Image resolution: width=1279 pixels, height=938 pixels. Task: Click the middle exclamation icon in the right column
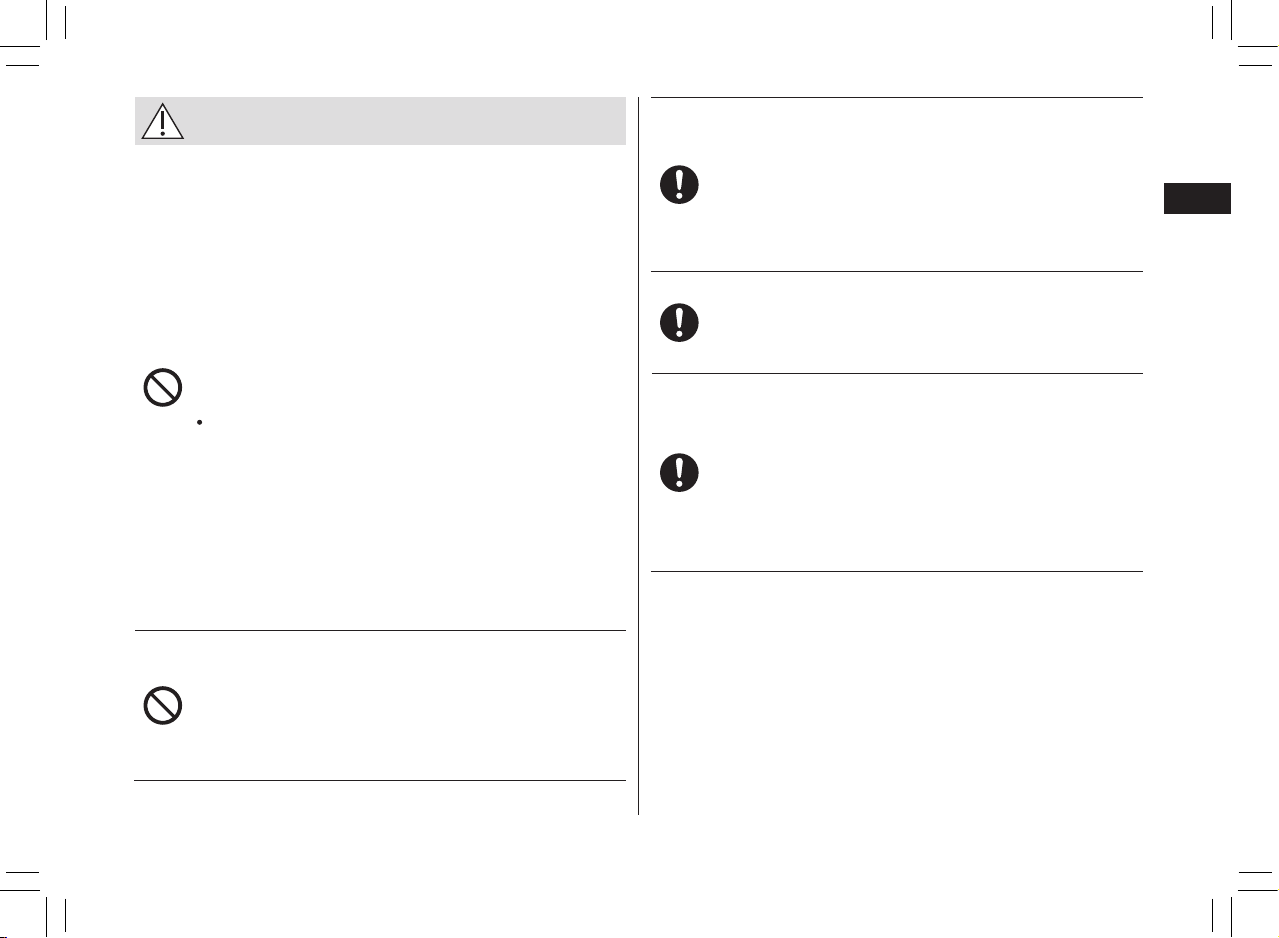679,322
